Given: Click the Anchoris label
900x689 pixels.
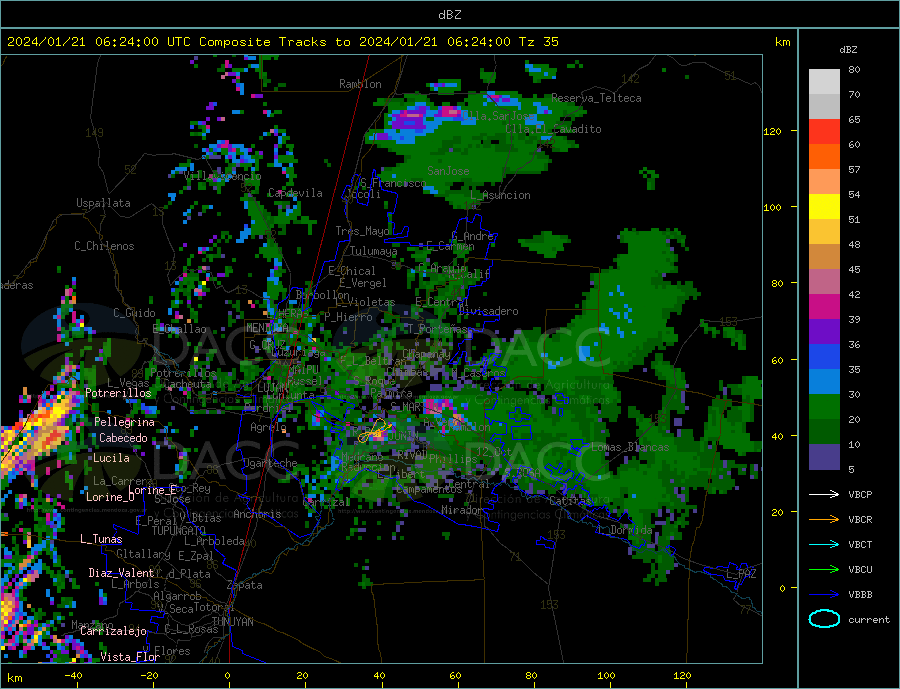Looking at the screenshot, I should (257, 514).
